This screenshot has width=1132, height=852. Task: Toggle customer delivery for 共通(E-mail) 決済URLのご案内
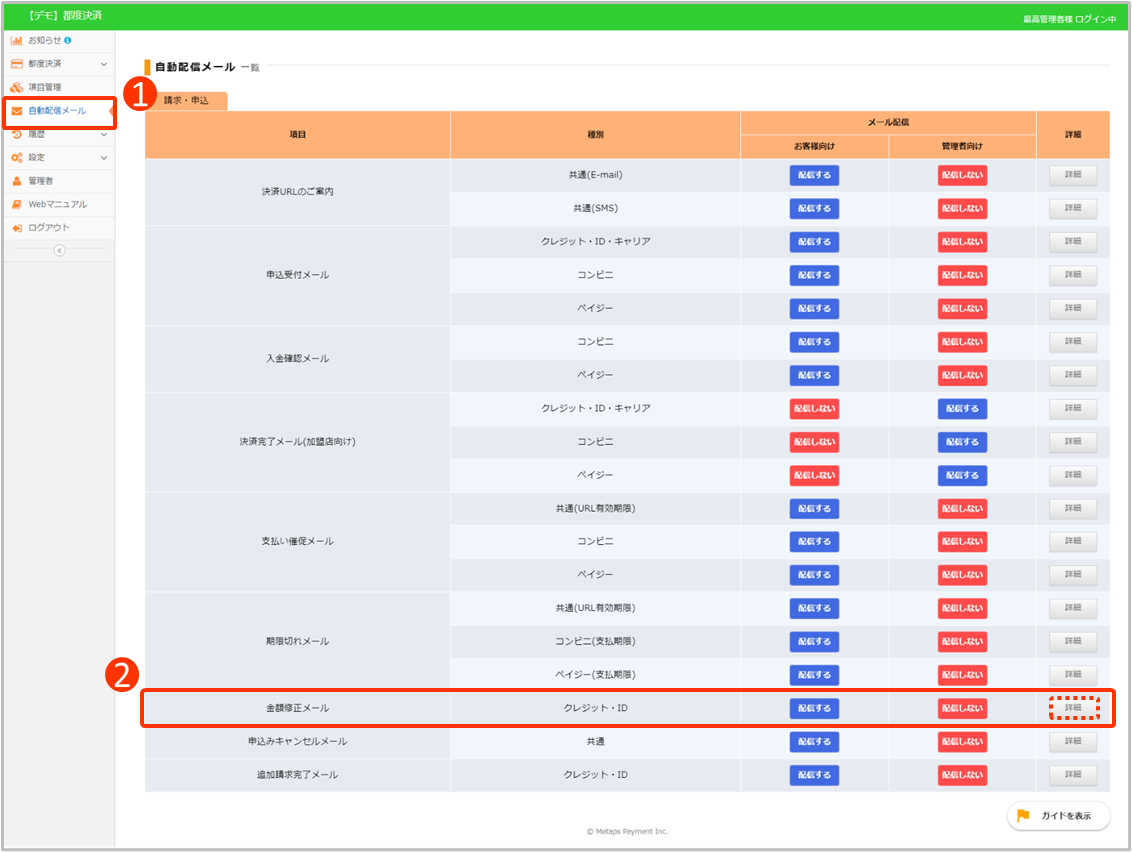click(x=814, y=175)
